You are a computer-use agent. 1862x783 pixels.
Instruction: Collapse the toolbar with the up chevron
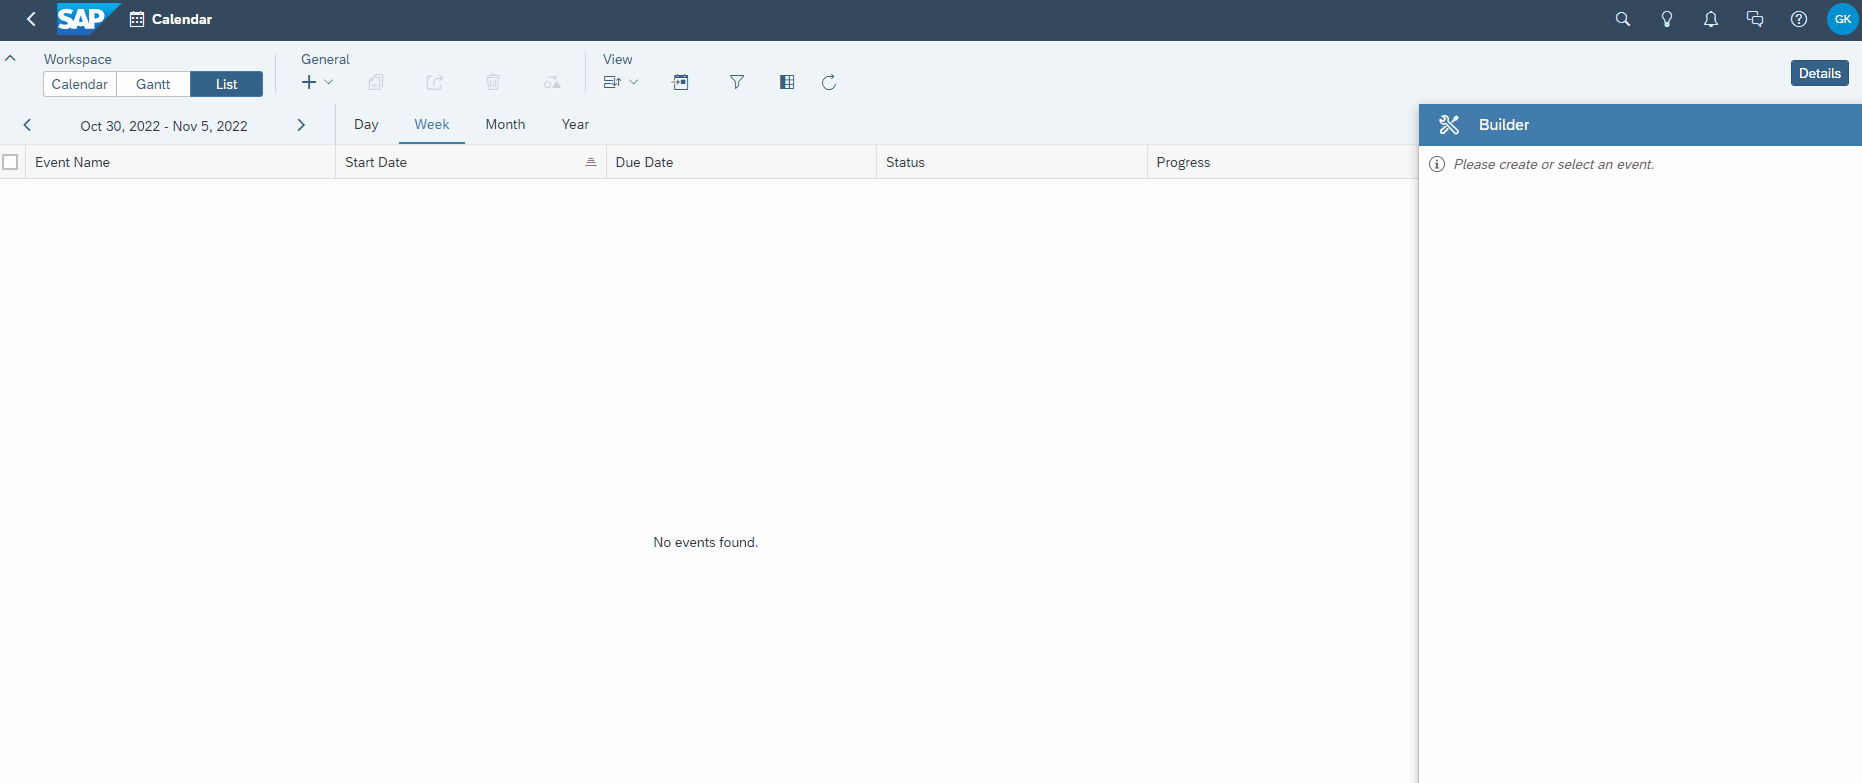[10, 59]
